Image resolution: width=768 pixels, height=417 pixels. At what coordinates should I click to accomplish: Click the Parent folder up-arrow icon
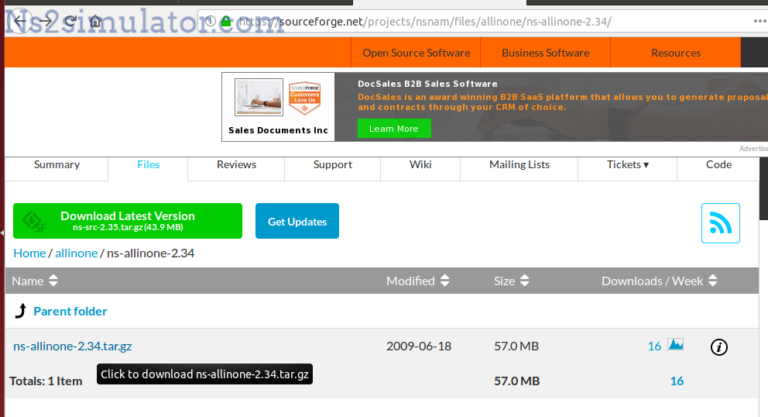(20, 311)
